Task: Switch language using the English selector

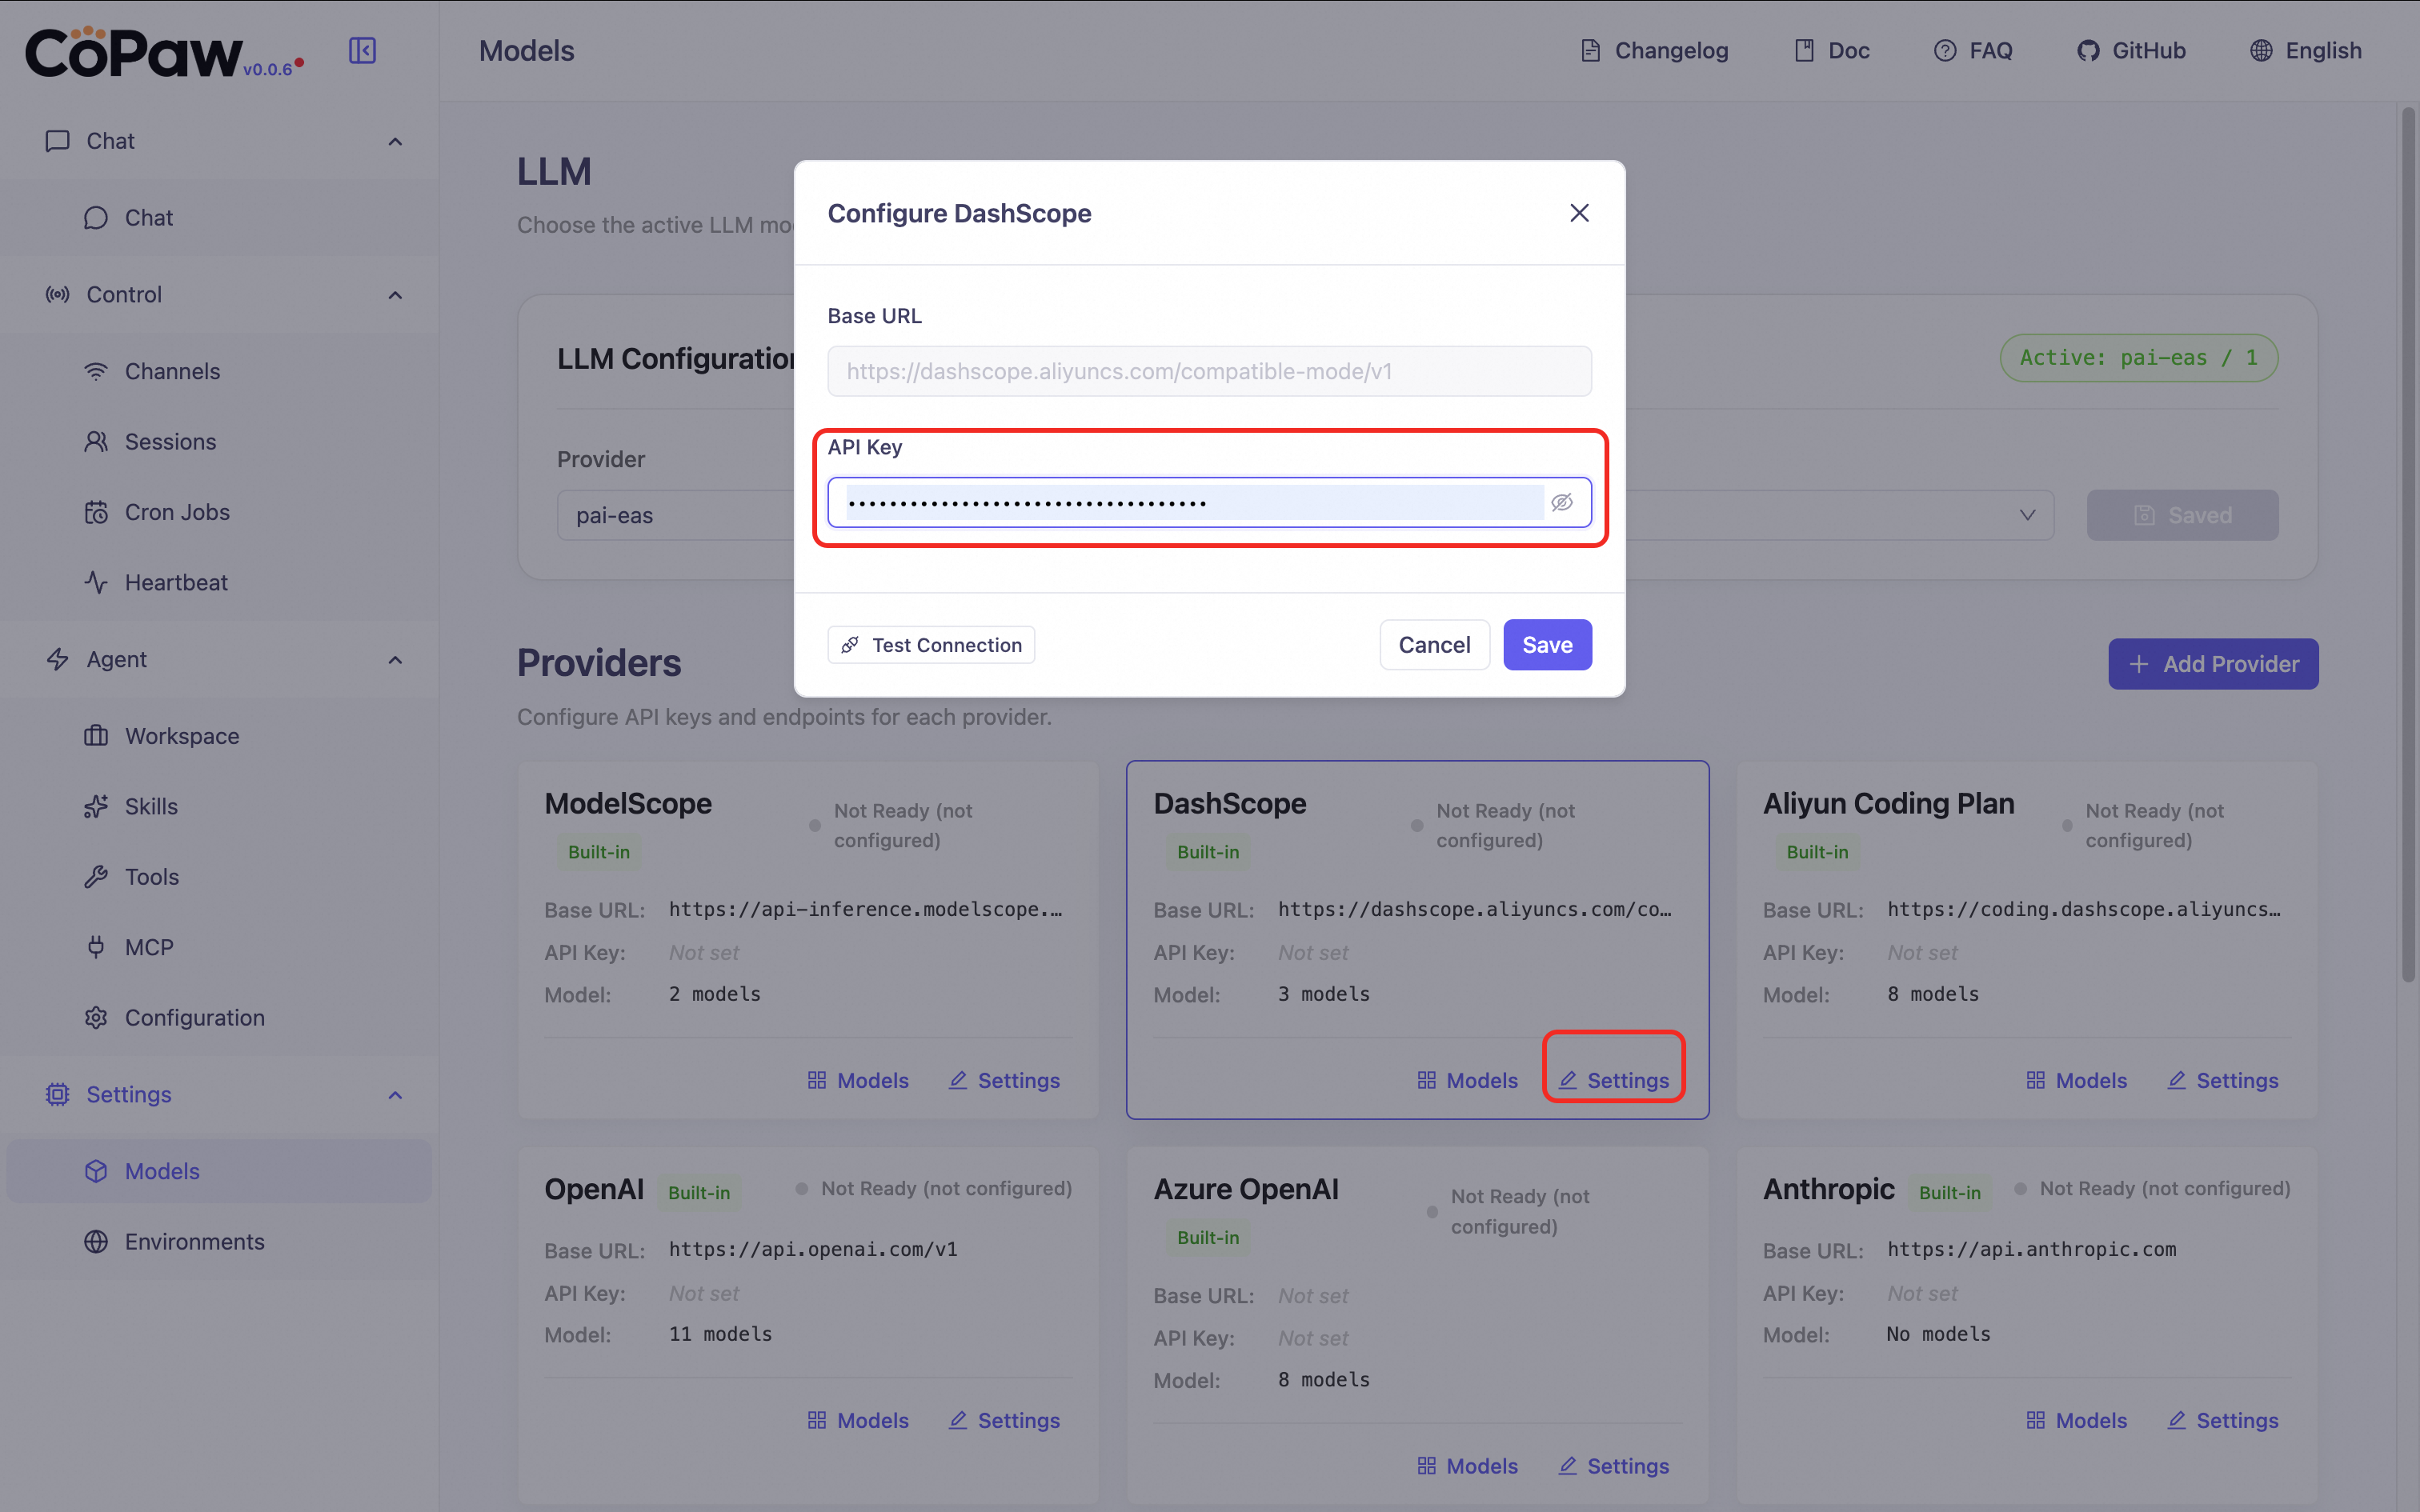Action: pos(2305,50)
